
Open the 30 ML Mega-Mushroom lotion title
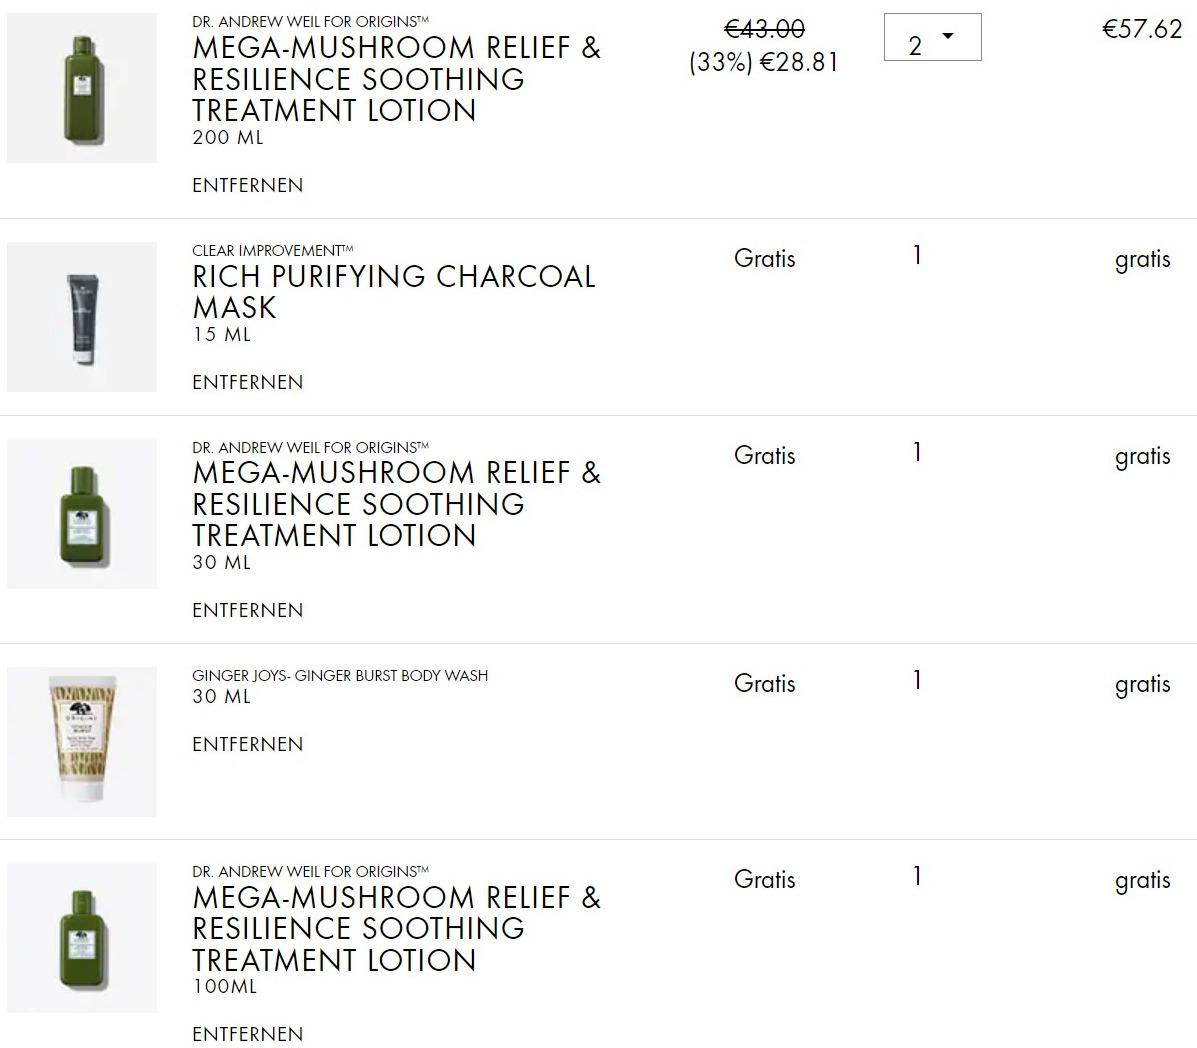pos(396,505)
